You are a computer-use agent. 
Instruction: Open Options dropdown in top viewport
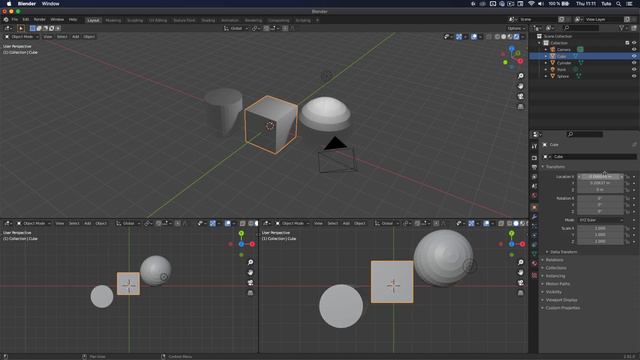[x=516, y=28]
